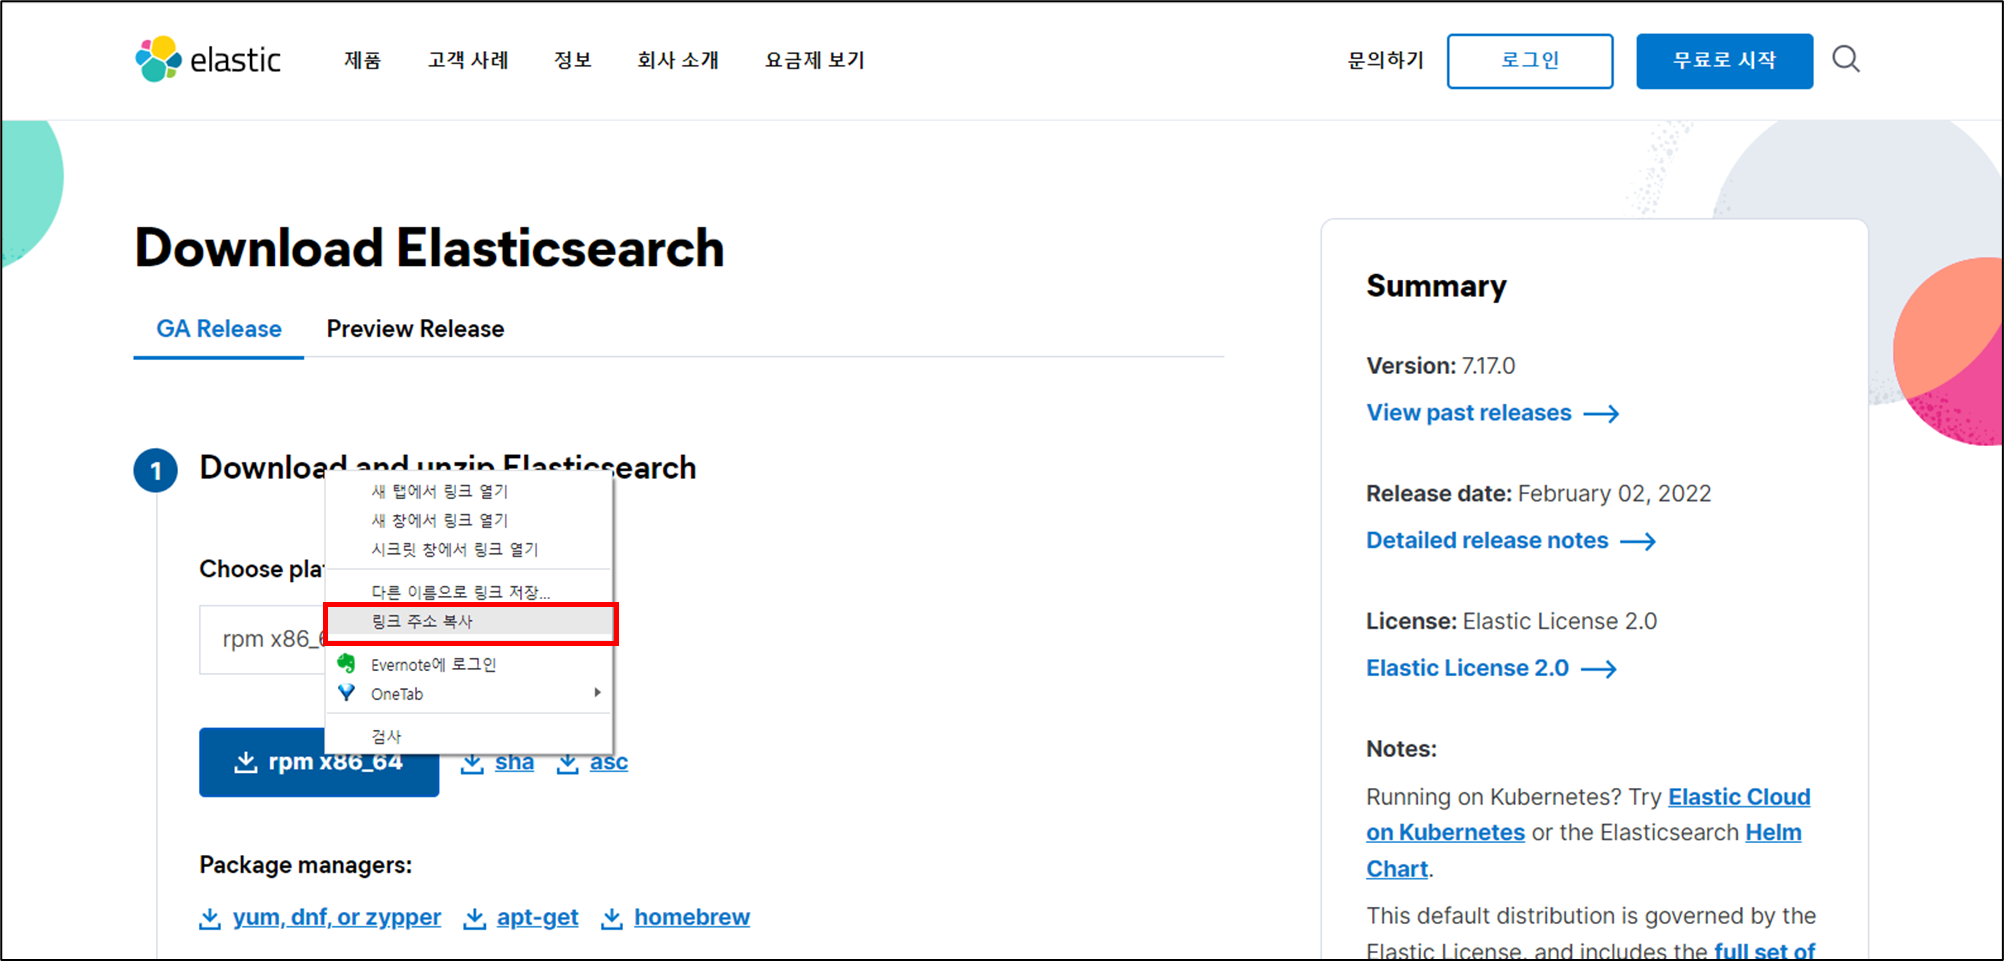The height and width of the screenshot is (961, 2004).
Task: Select Evernote에 로그인 menu entry
Action: pyautogui.click(x=469, y=664)
